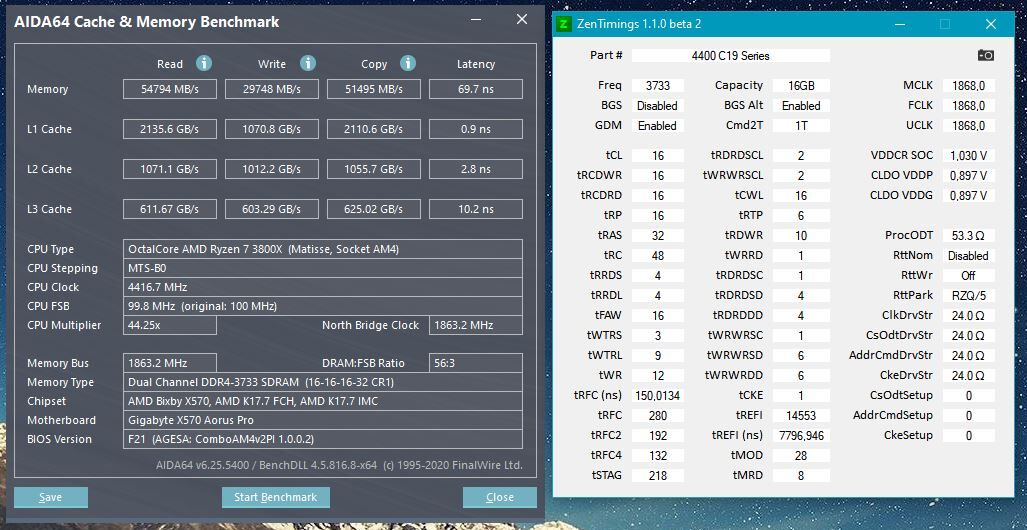Click the info icon next to Write
The height and width of the screenshot is (530, 1027).
[308, 63]
